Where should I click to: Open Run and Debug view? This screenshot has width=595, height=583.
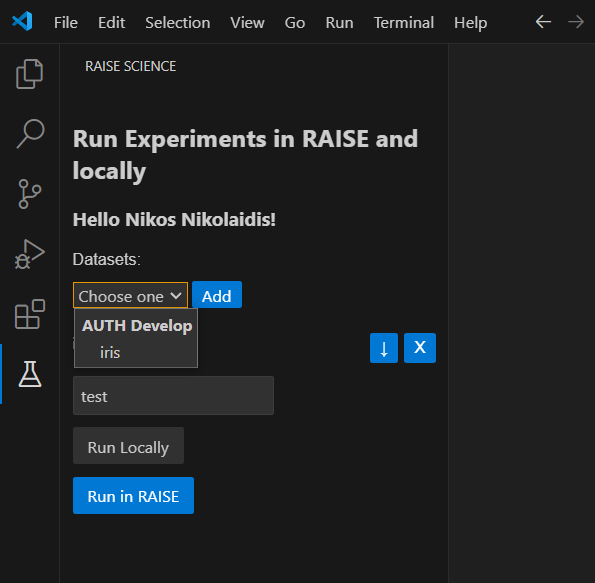click(30, 254)
